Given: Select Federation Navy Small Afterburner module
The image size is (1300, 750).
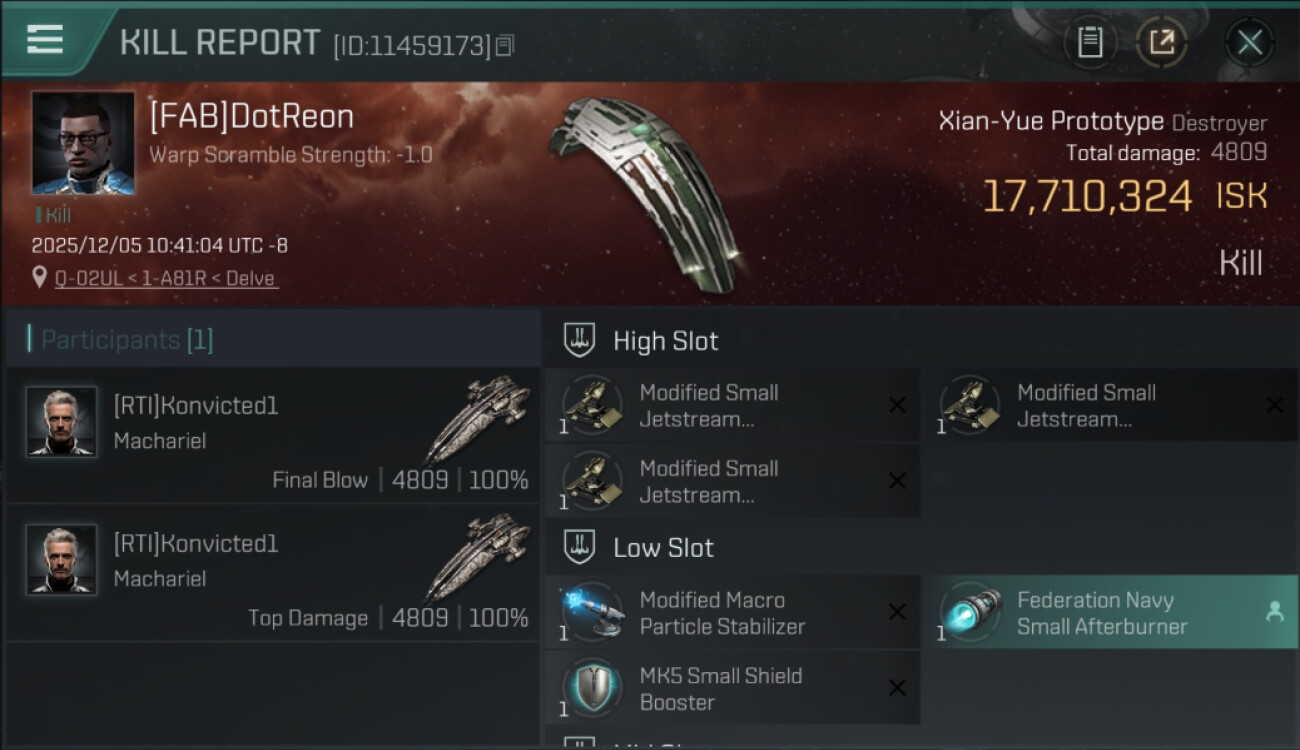Looking at the screenshot, I should coord(1110,612).
